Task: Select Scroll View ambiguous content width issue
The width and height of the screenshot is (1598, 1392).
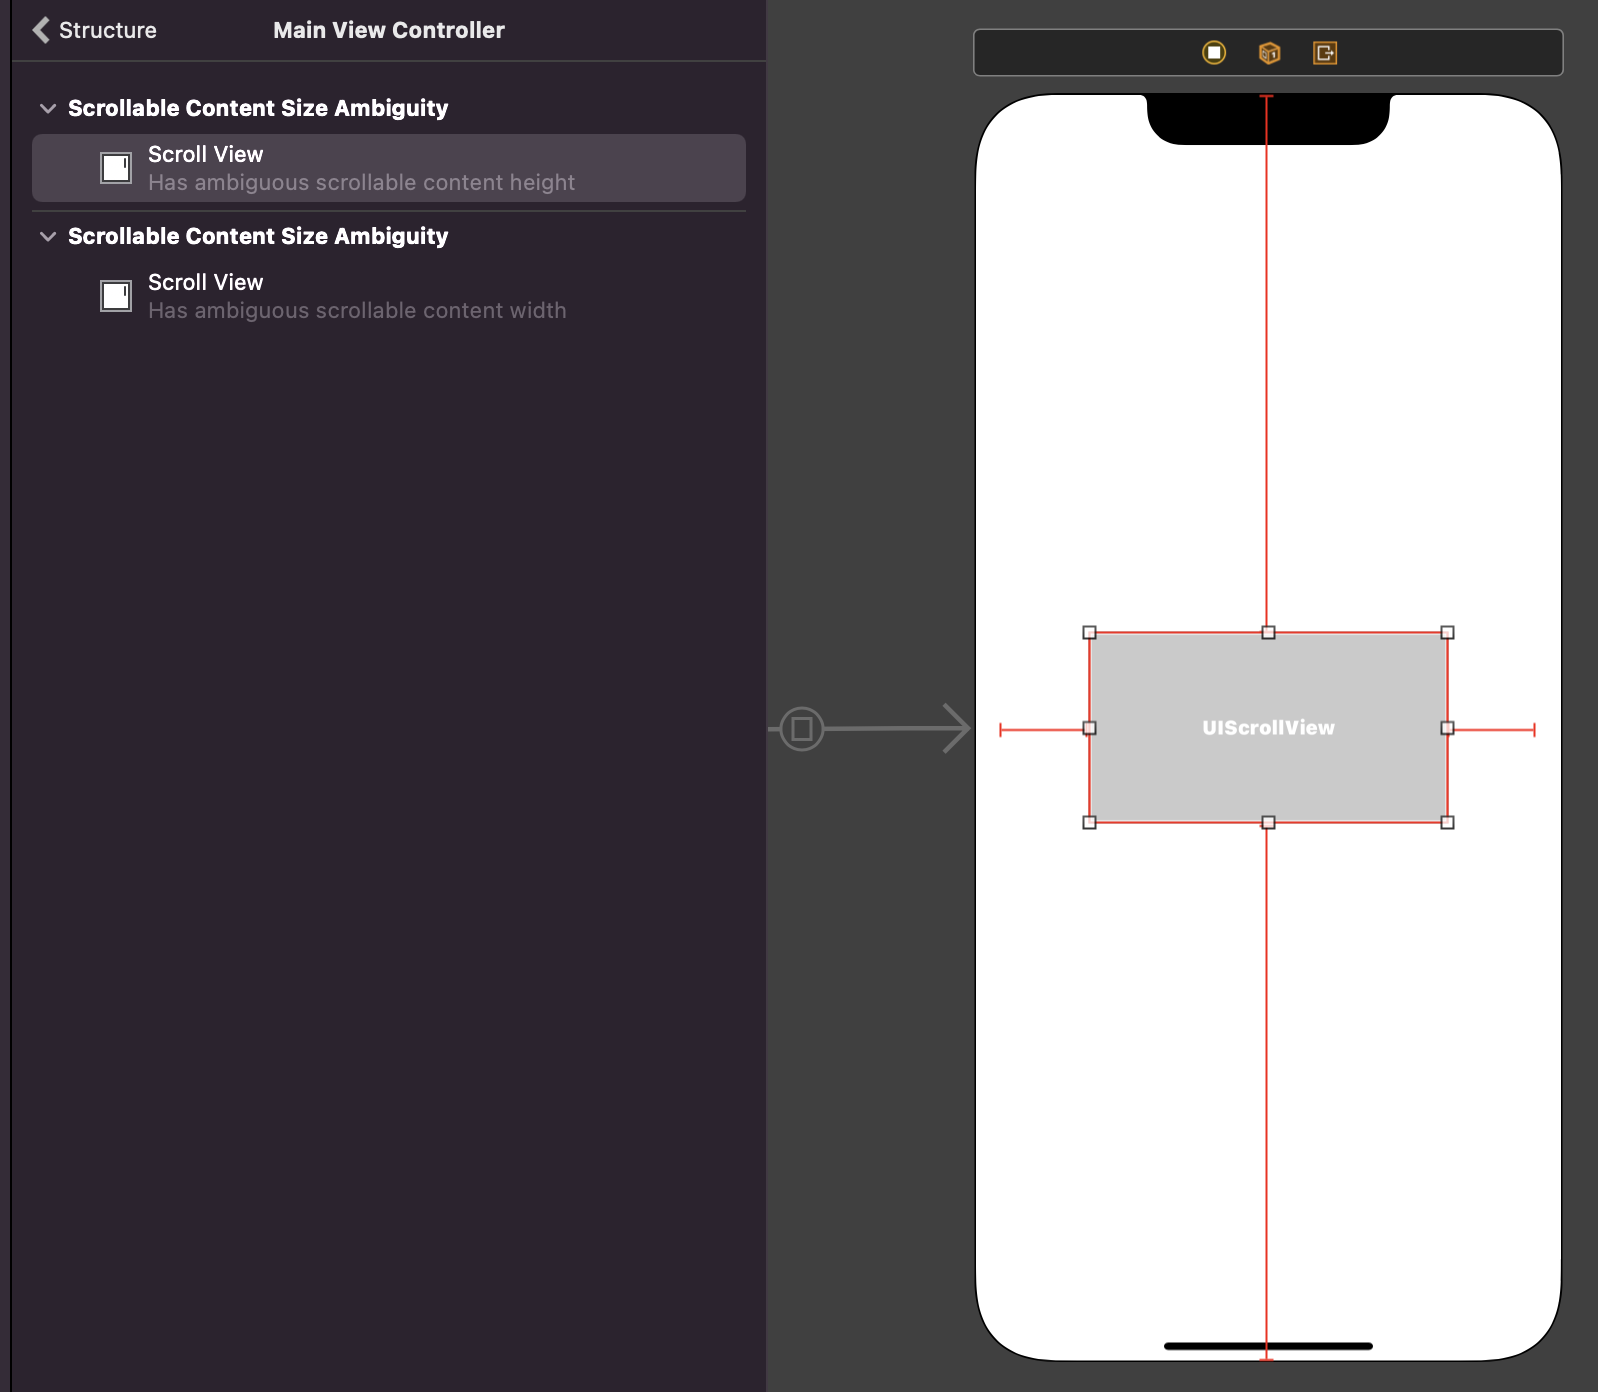Action: pos(389,296)
